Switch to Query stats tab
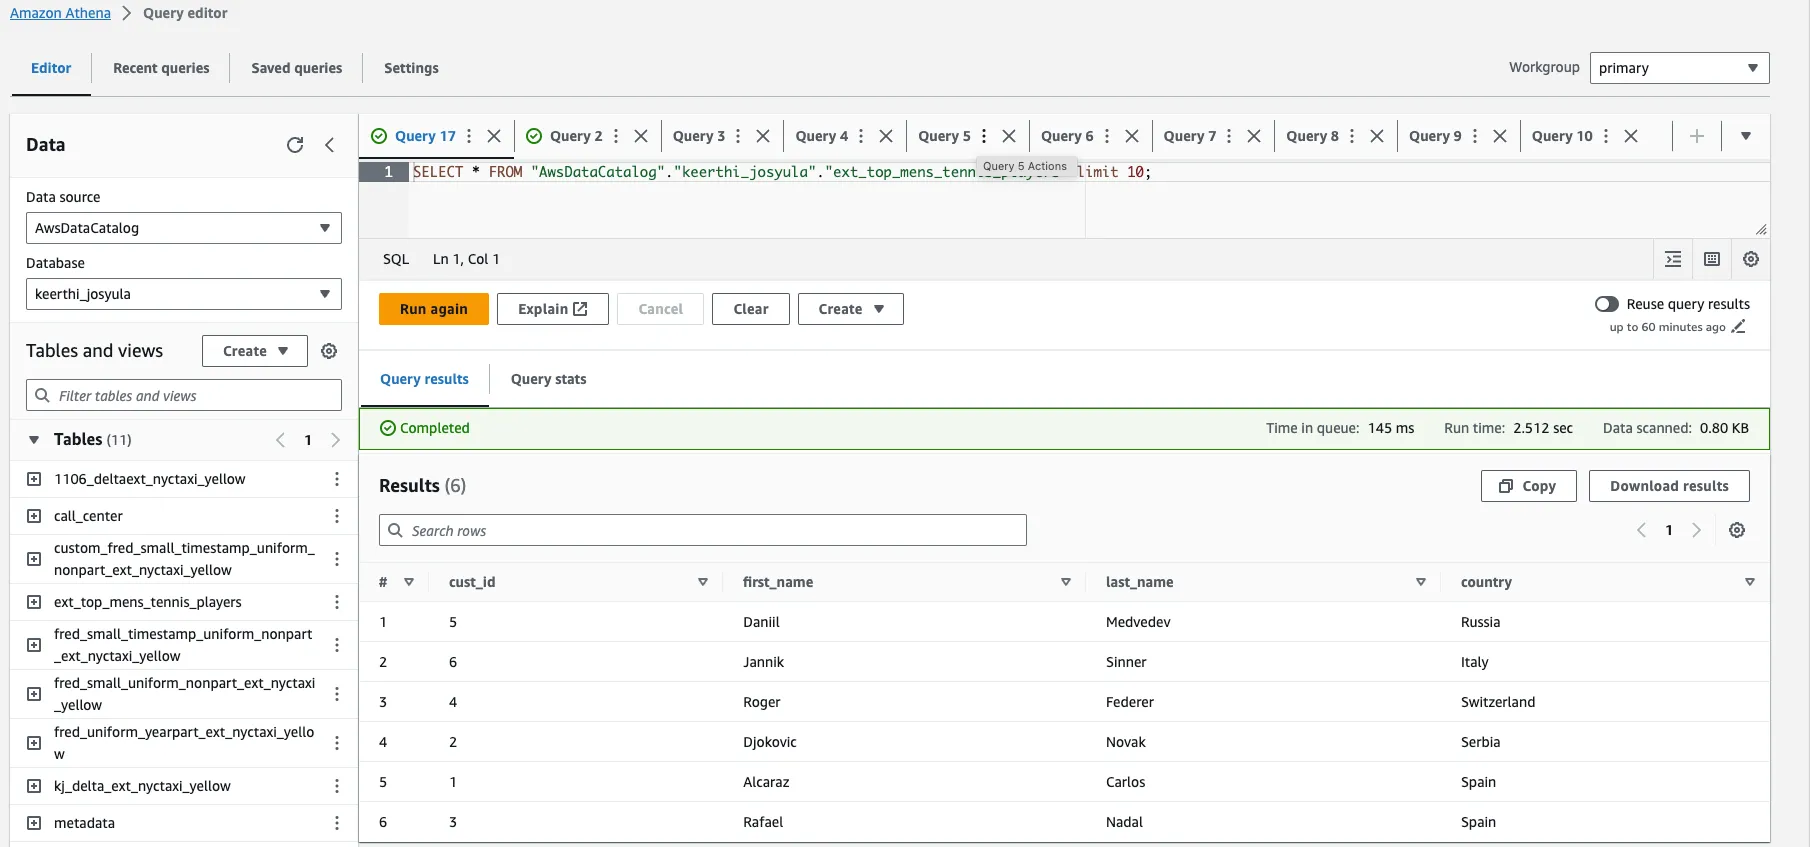The width and height of the screenshot is (1817, 847). coord(548,379)
